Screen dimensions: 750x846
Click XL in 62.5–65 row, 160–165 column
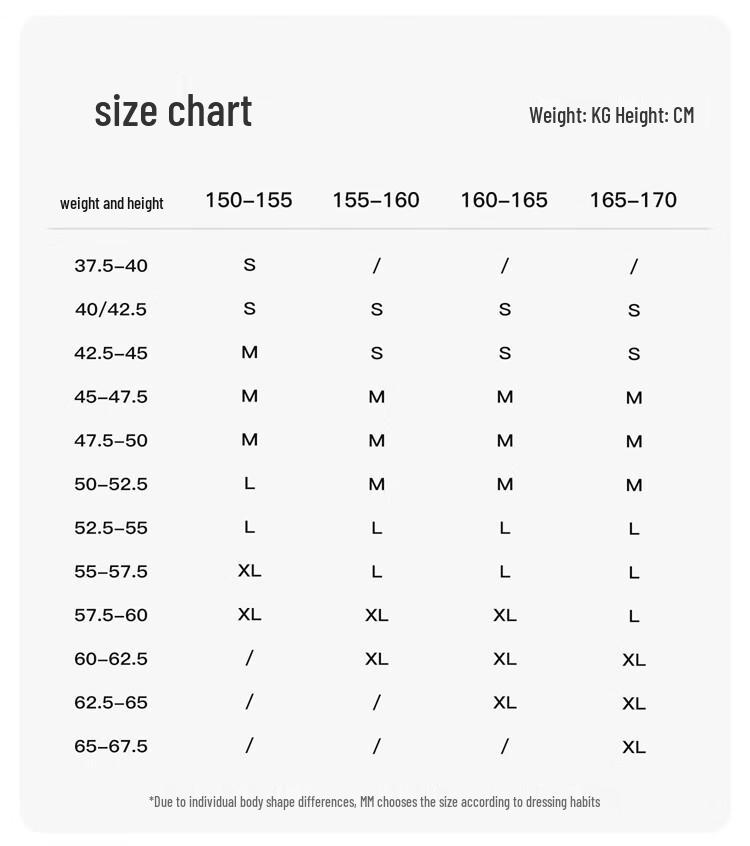click(x=505, y=702)
